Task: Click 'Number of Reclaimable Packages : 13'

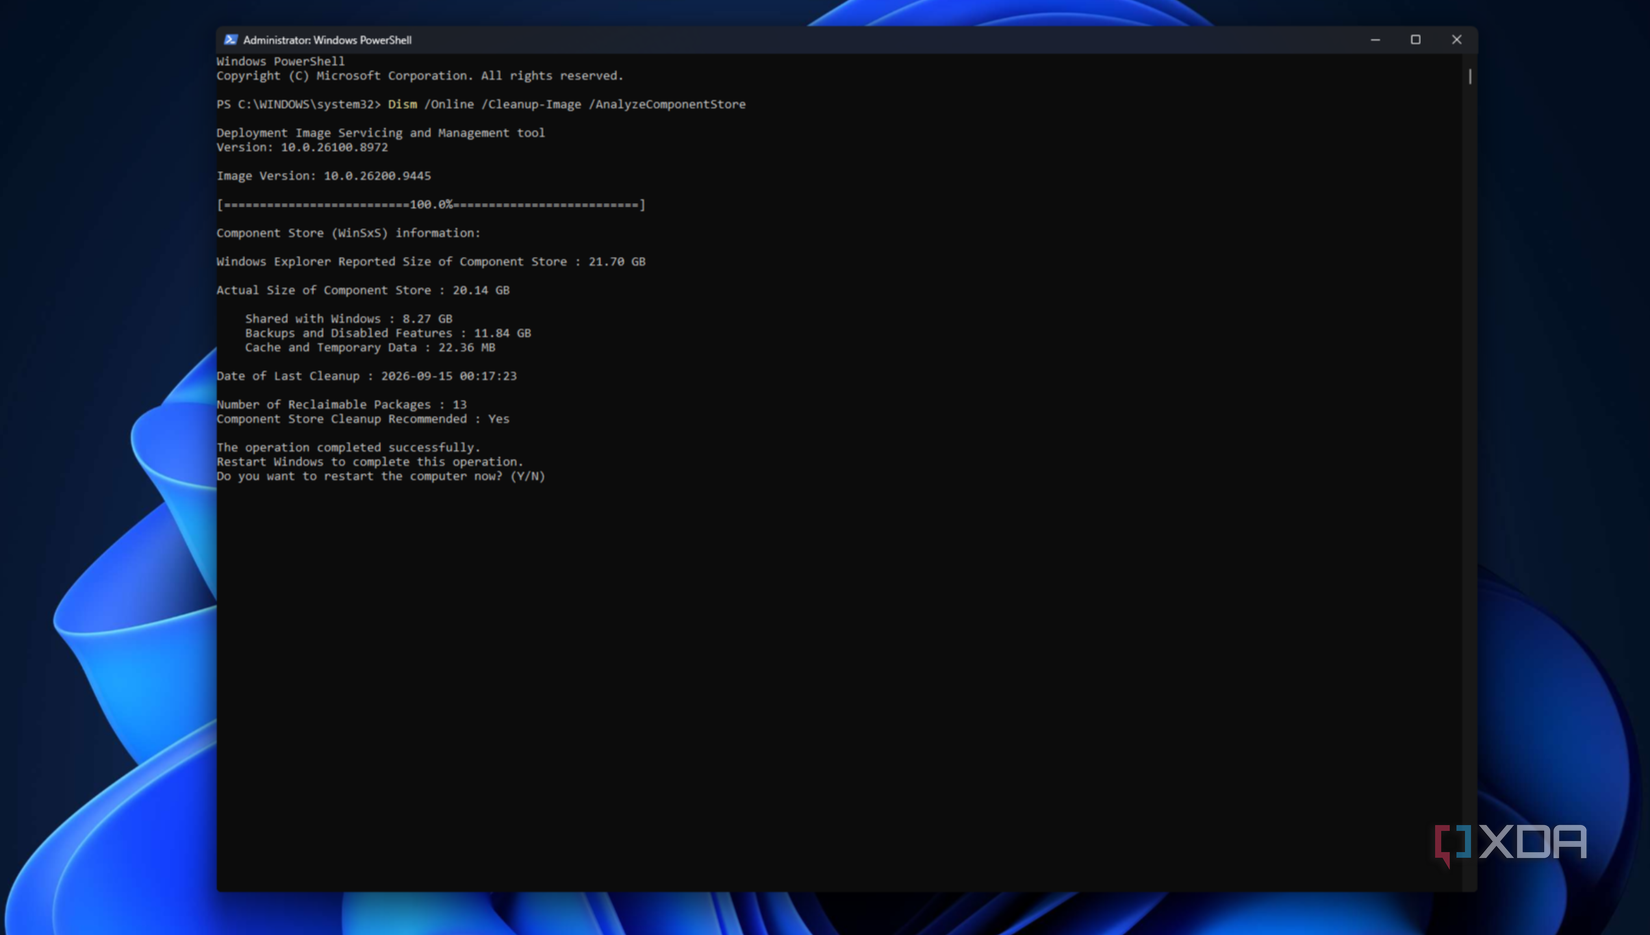Action: pyautogui.click(x=342, y=405)
